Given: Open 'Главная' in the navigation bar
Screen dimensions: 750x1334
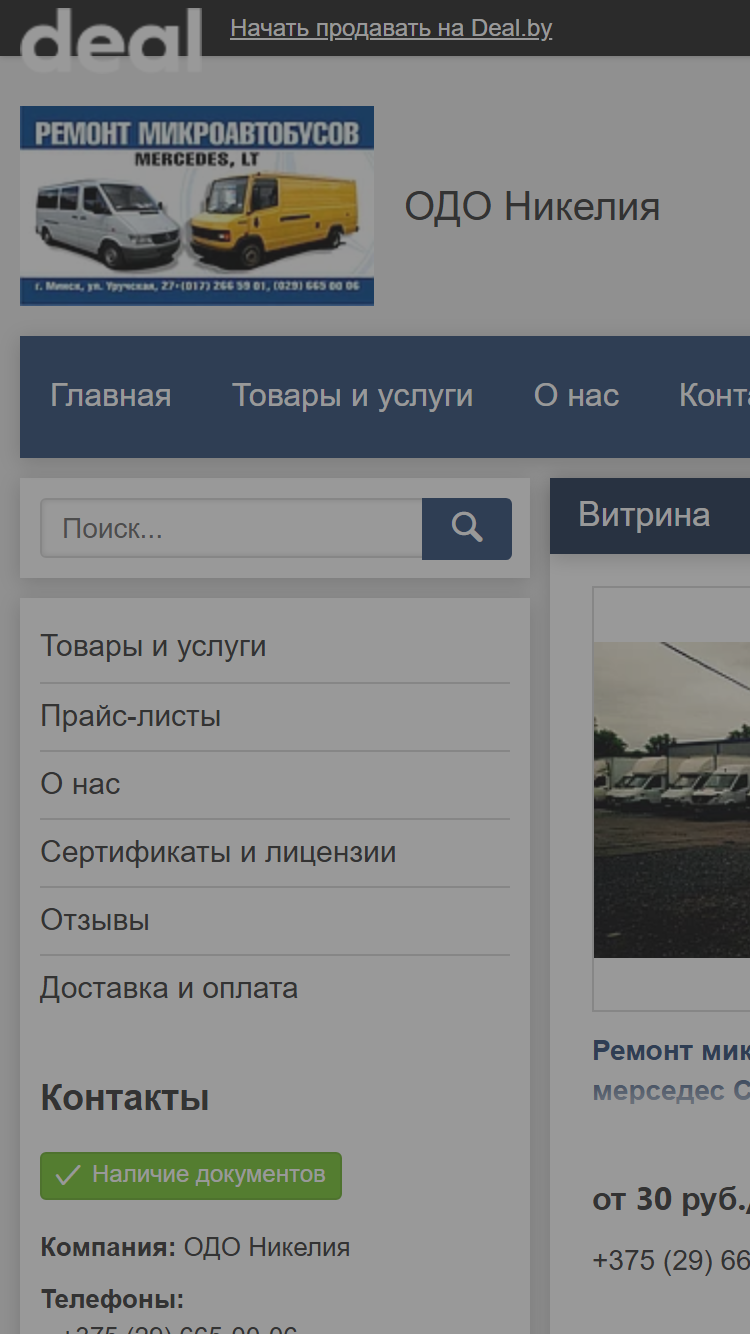Looking at the screenshot, I should pyautogui.click(x=111, y=396).
